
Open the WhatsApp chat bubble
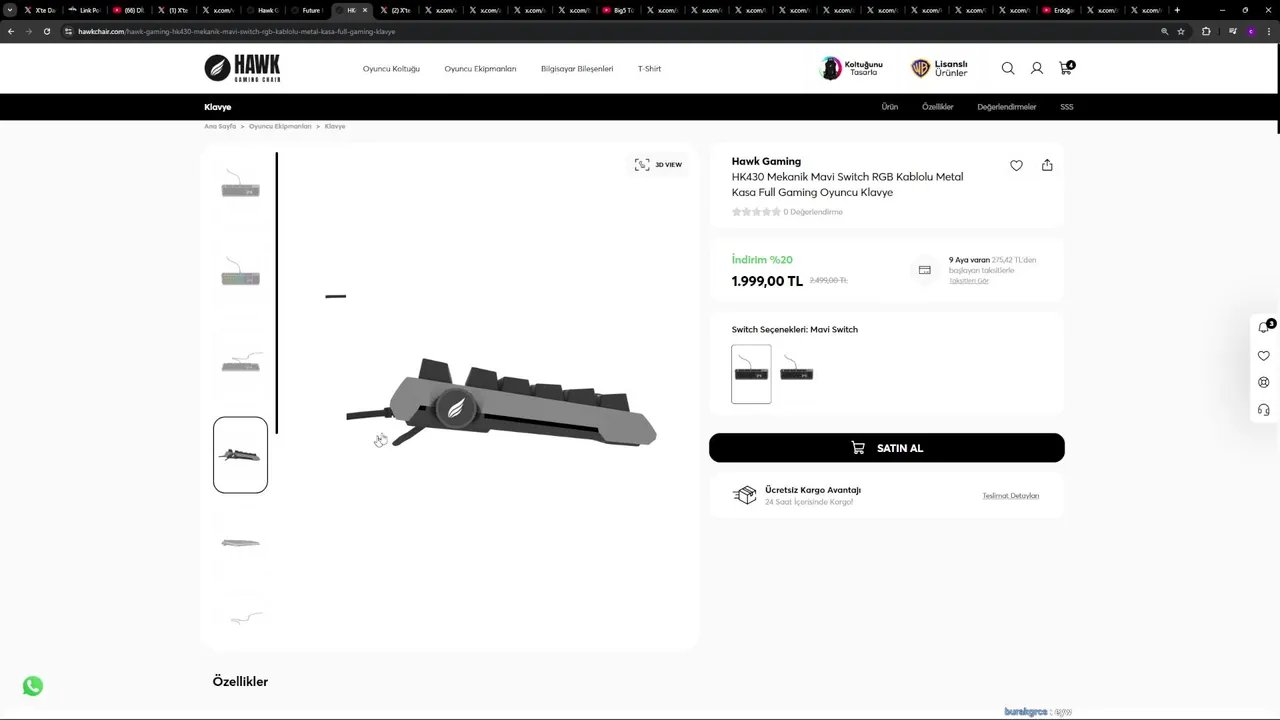pyautogui.click(x=33, y=686)
